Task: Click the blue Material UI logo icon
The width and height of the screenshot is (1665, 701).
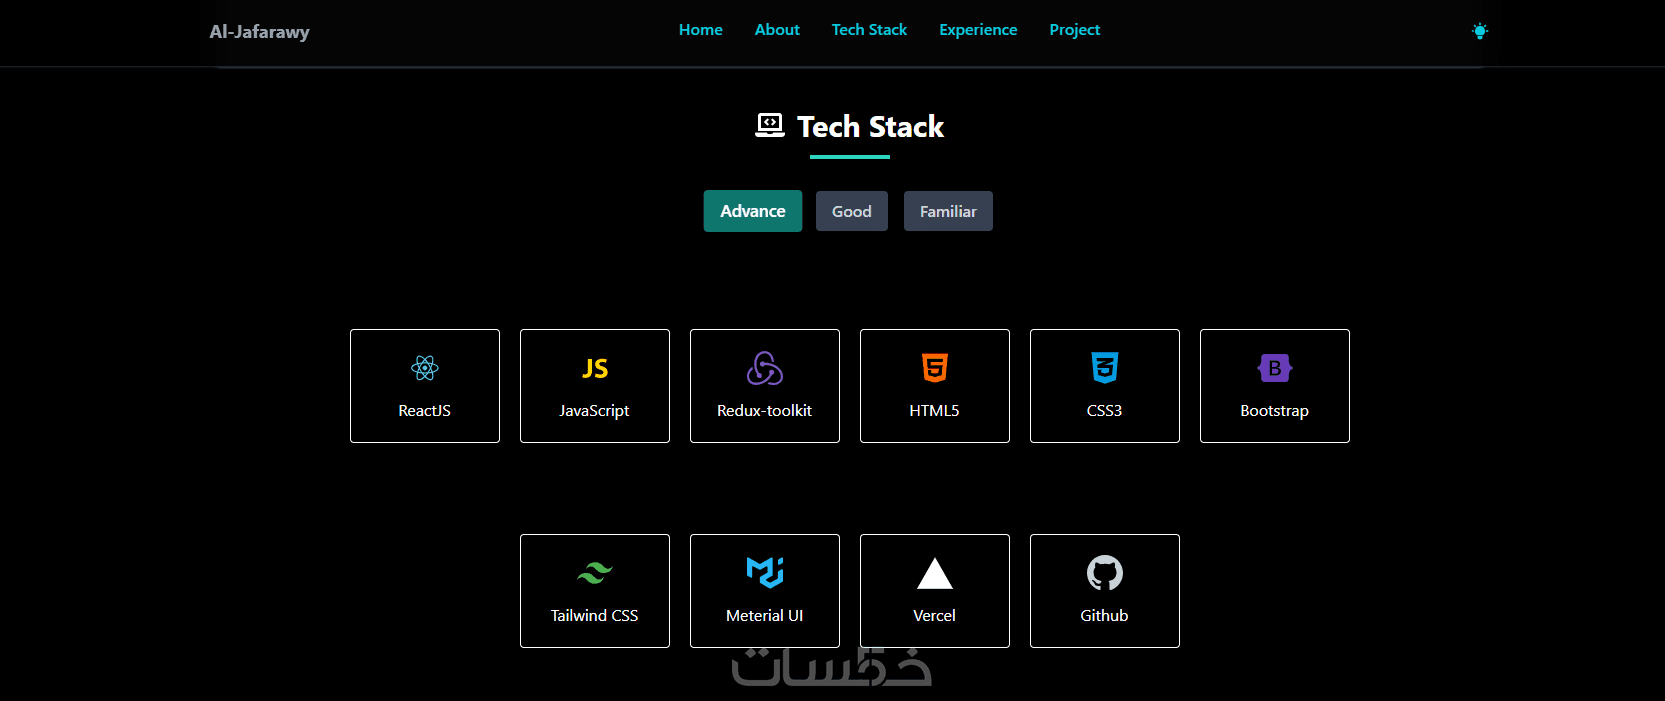Action: 765,573
